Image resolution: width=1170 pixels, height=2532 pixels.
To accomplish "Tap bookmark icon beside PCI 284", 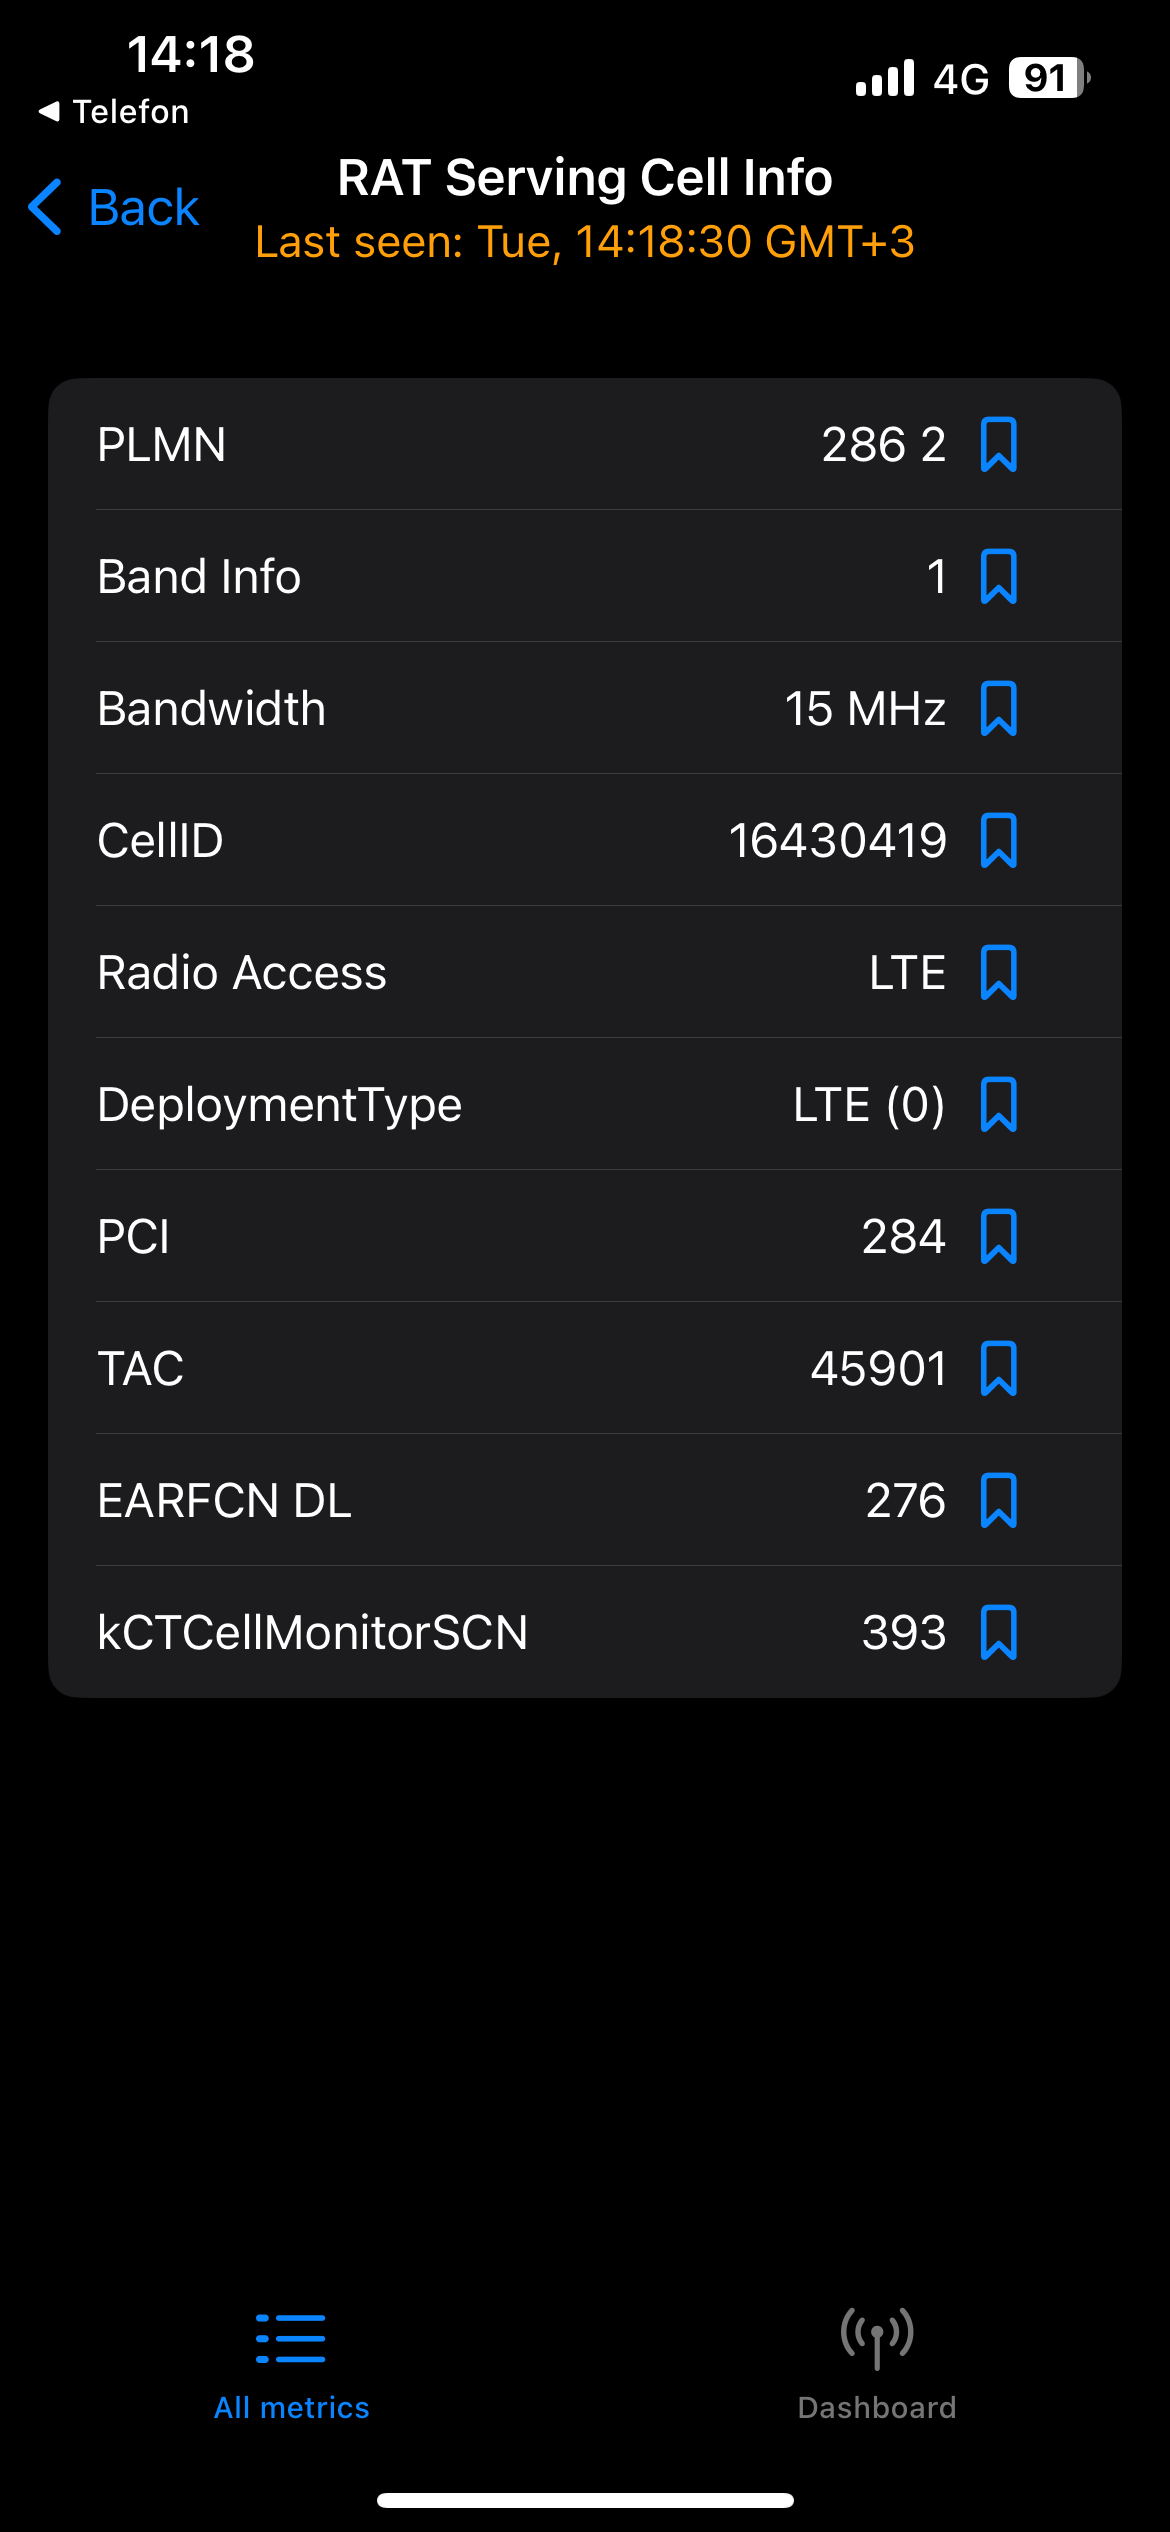I will (x=999, y=1236).
